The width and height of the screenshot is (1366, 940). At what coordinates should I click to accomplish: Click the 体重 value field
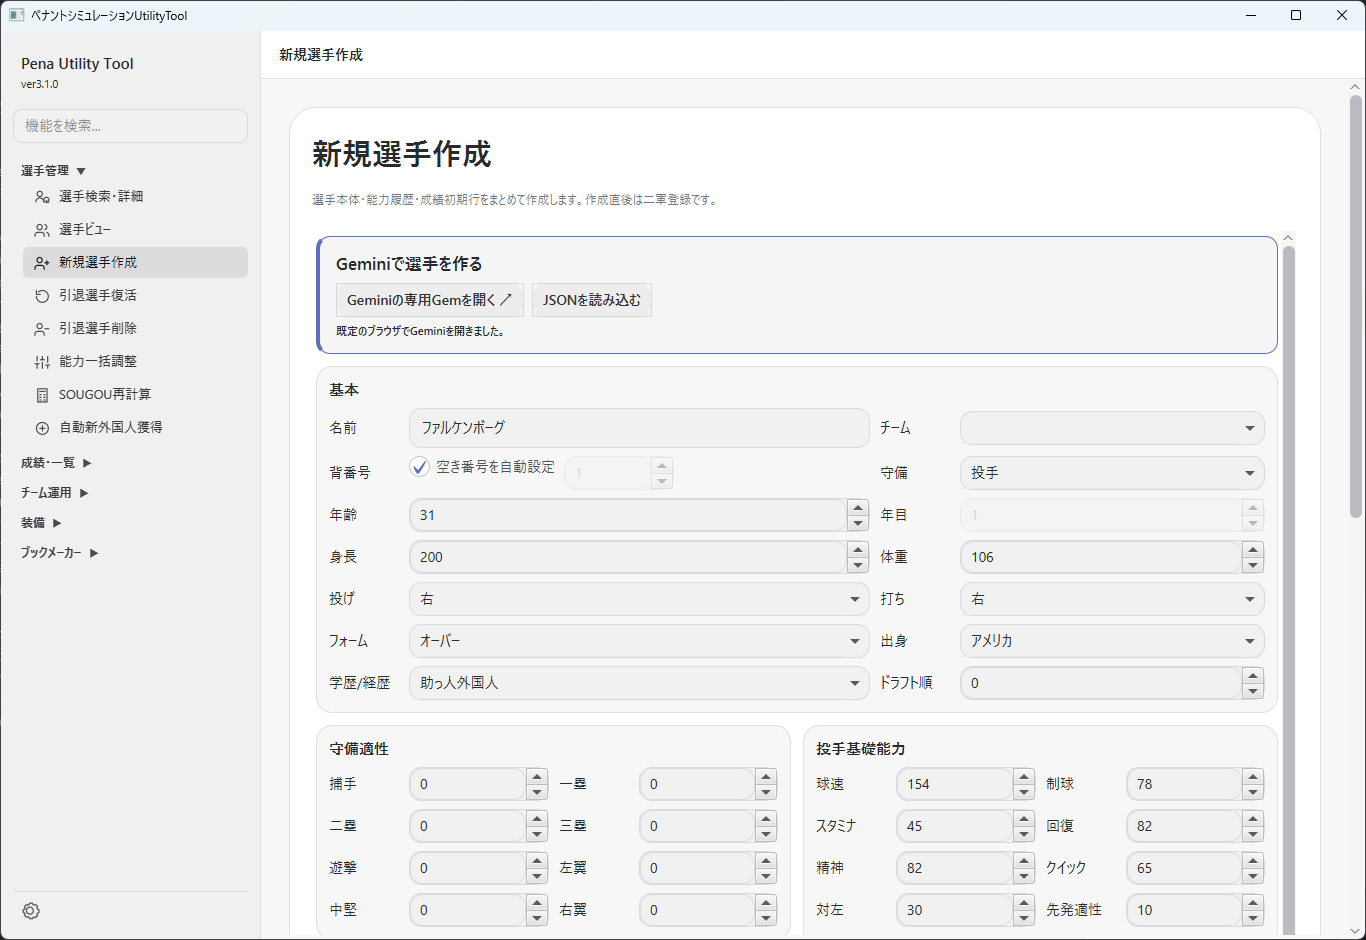tap(1101, 557)
